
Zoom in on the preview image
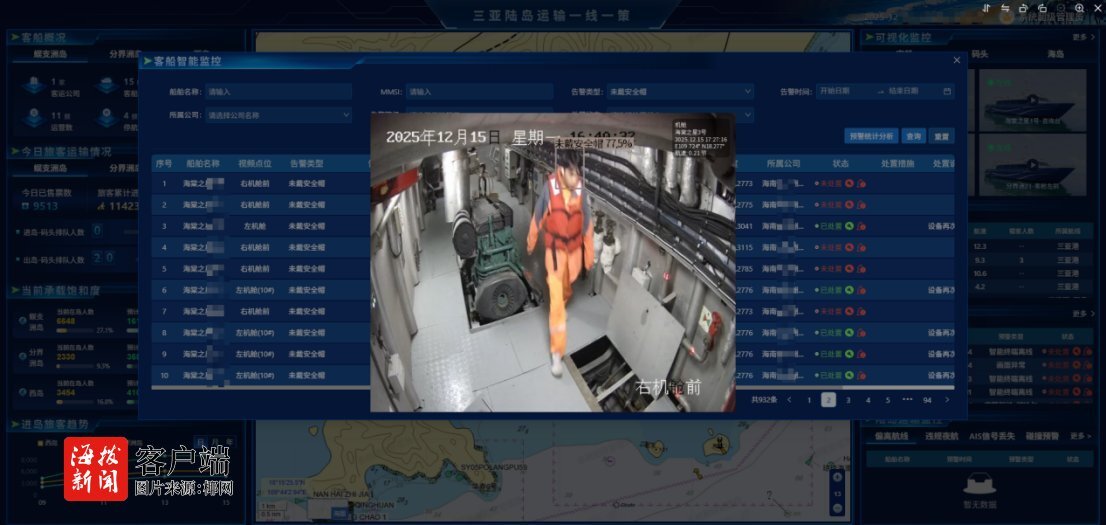1080,8
